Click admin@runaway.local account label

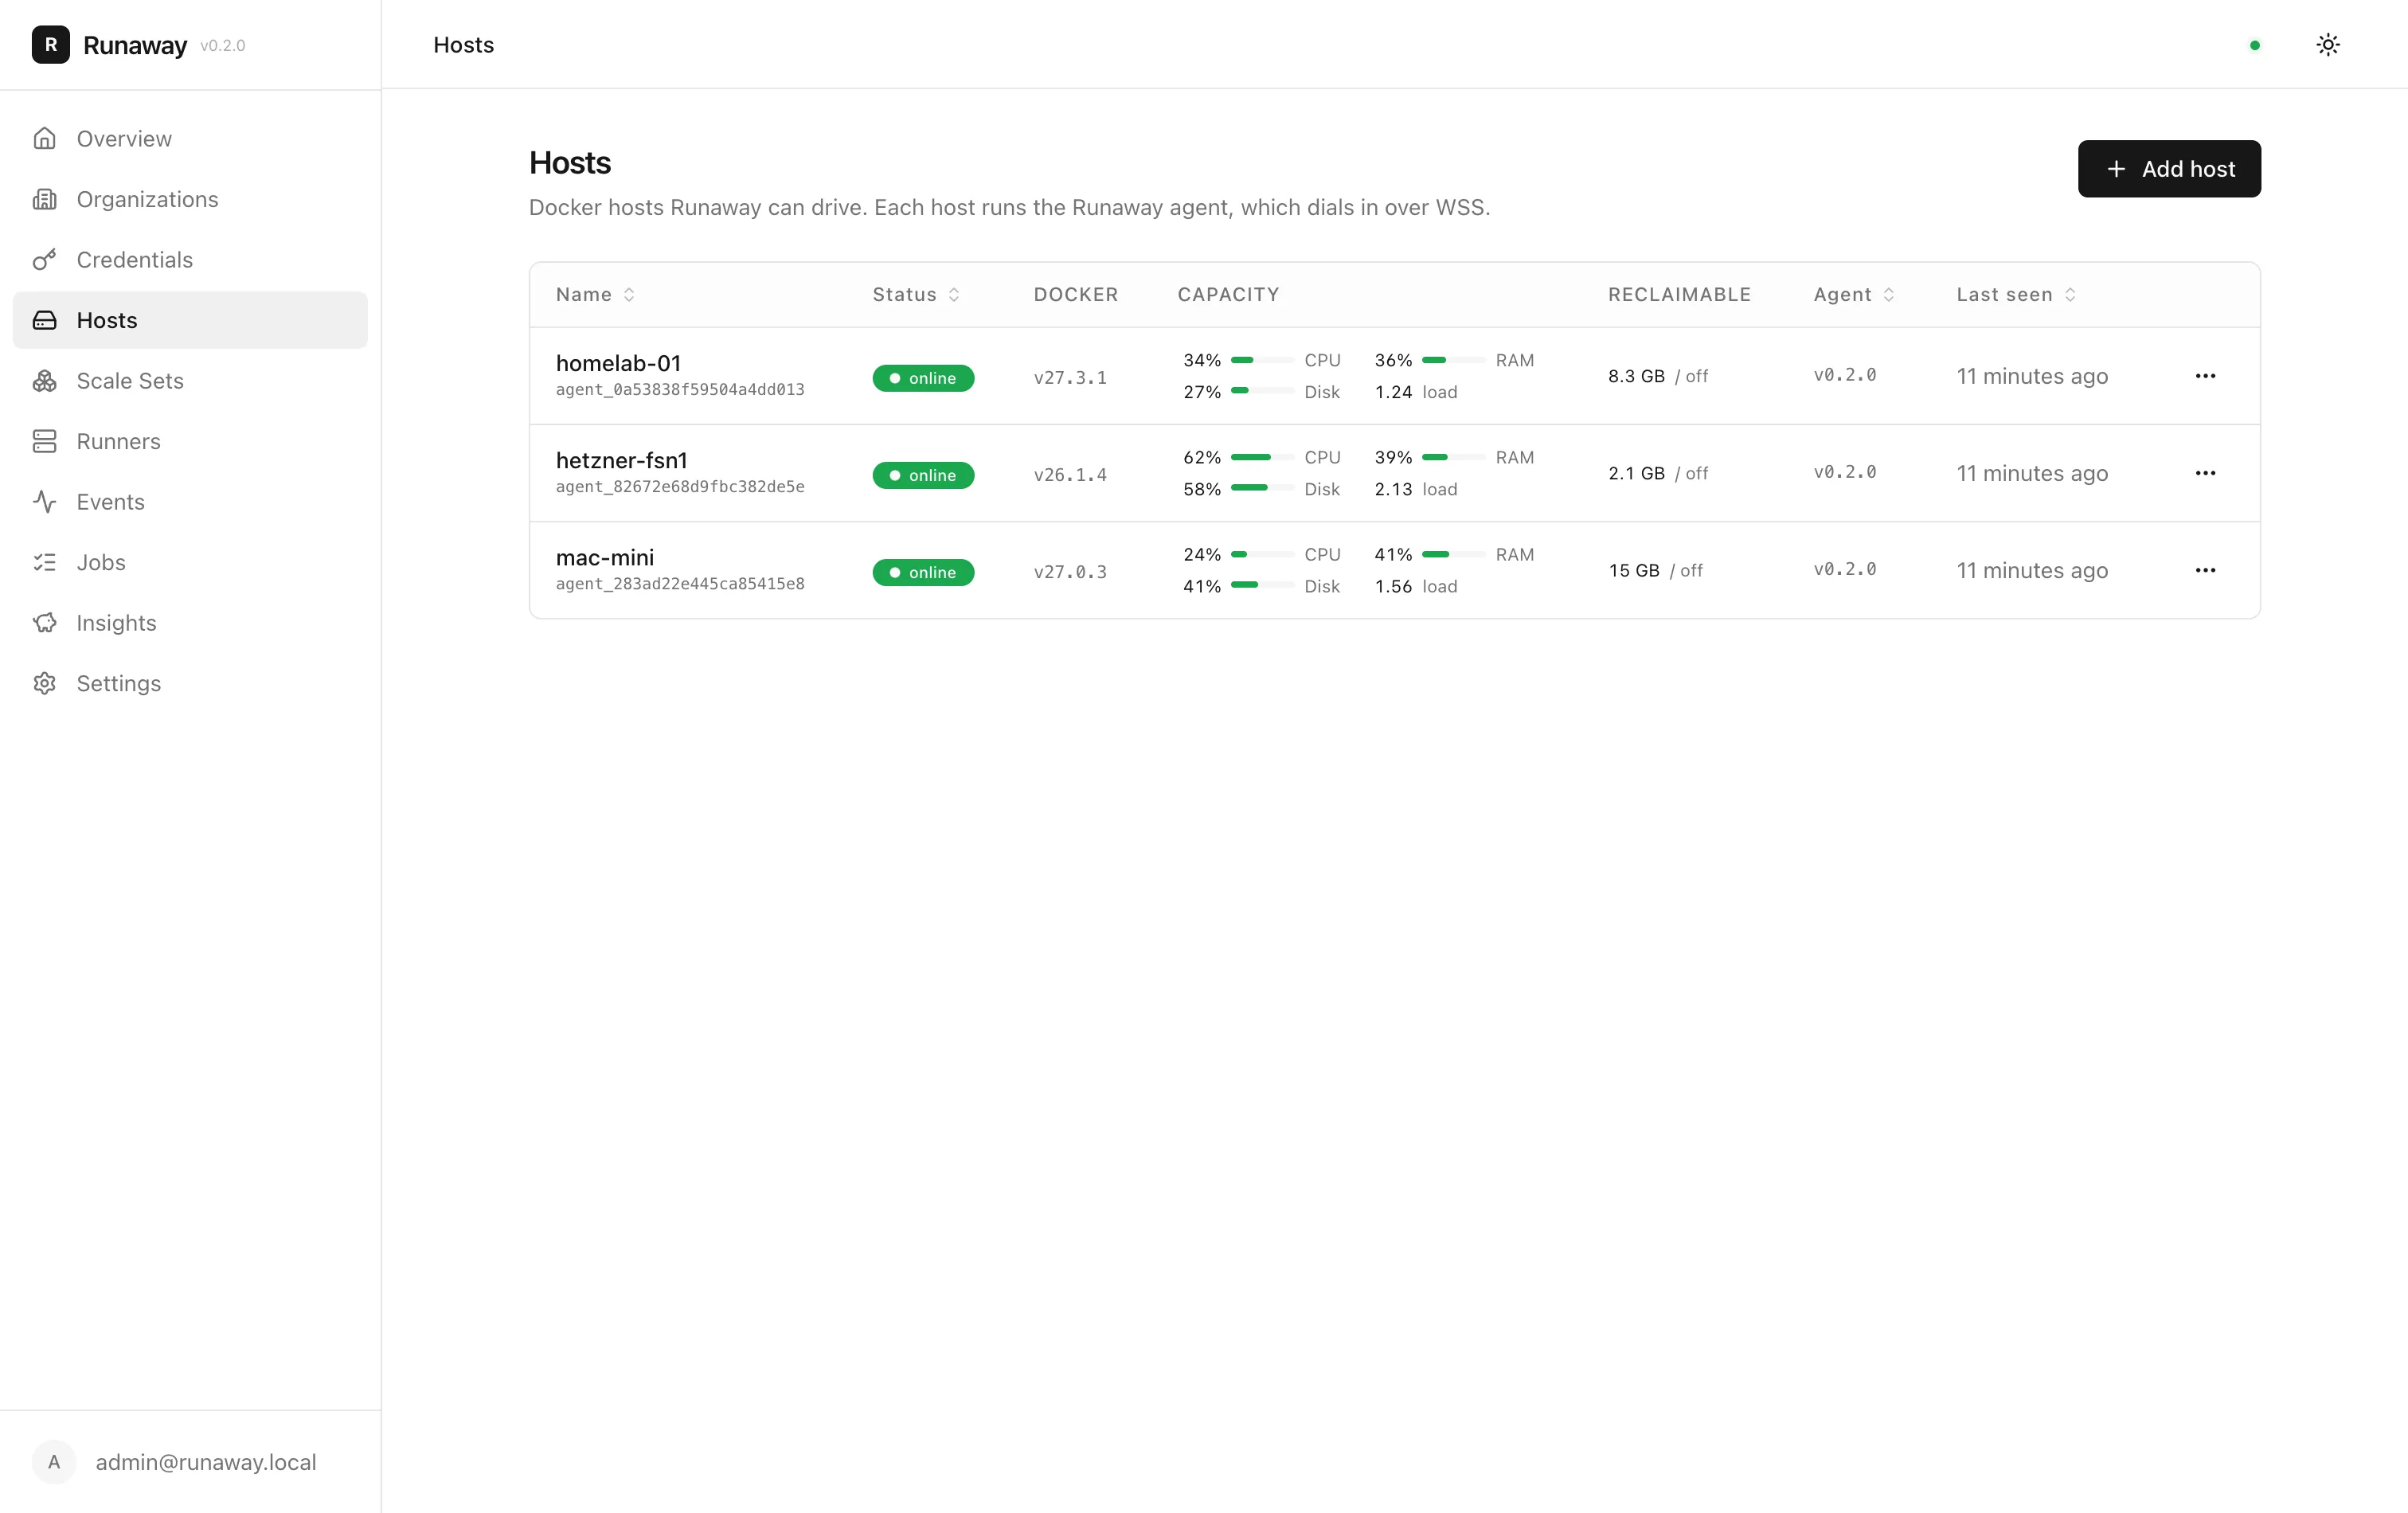206,1462
